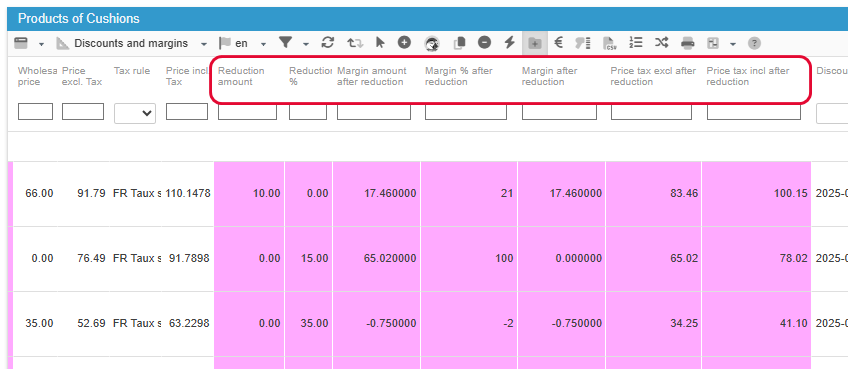Select margin percent cell showing 100
This screenshot has height=369, width=848.
[469, 259]
